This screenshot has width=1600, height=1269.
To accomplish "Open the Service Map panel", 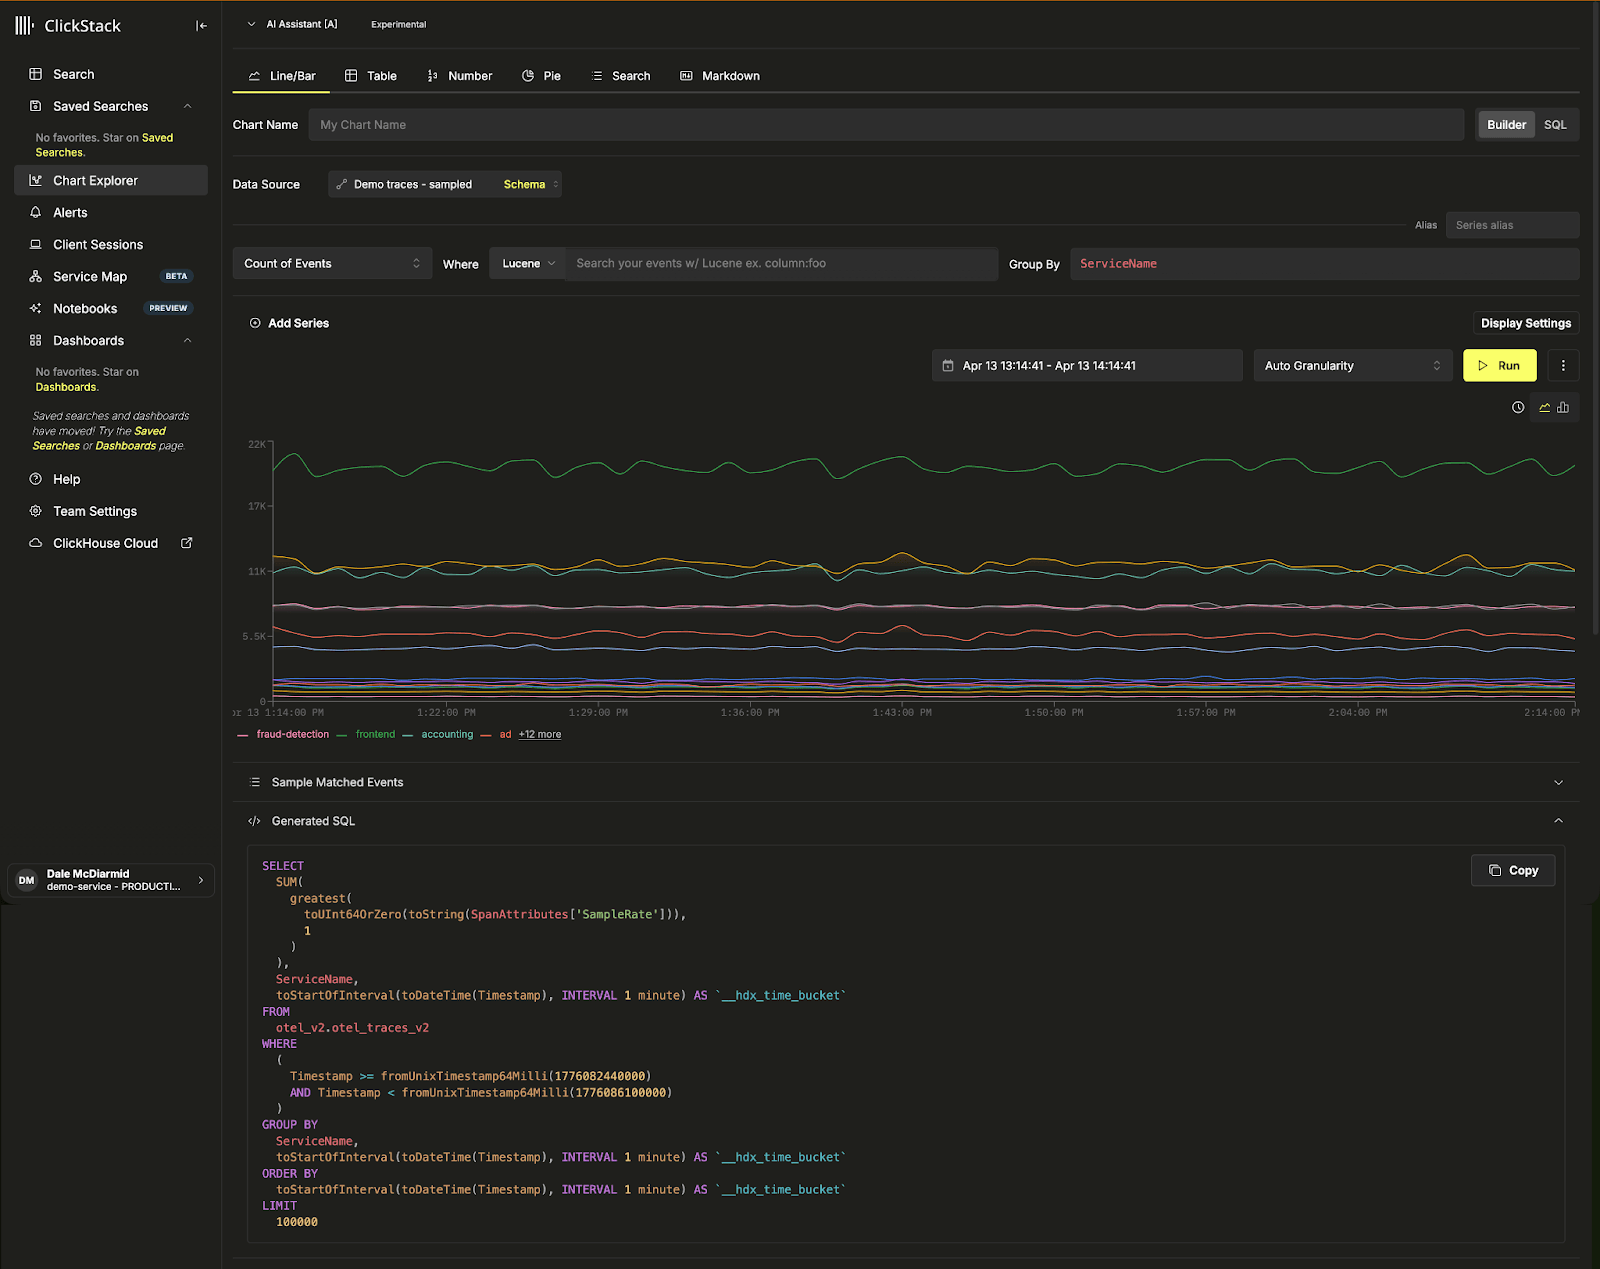I will (x=89, y=276).
